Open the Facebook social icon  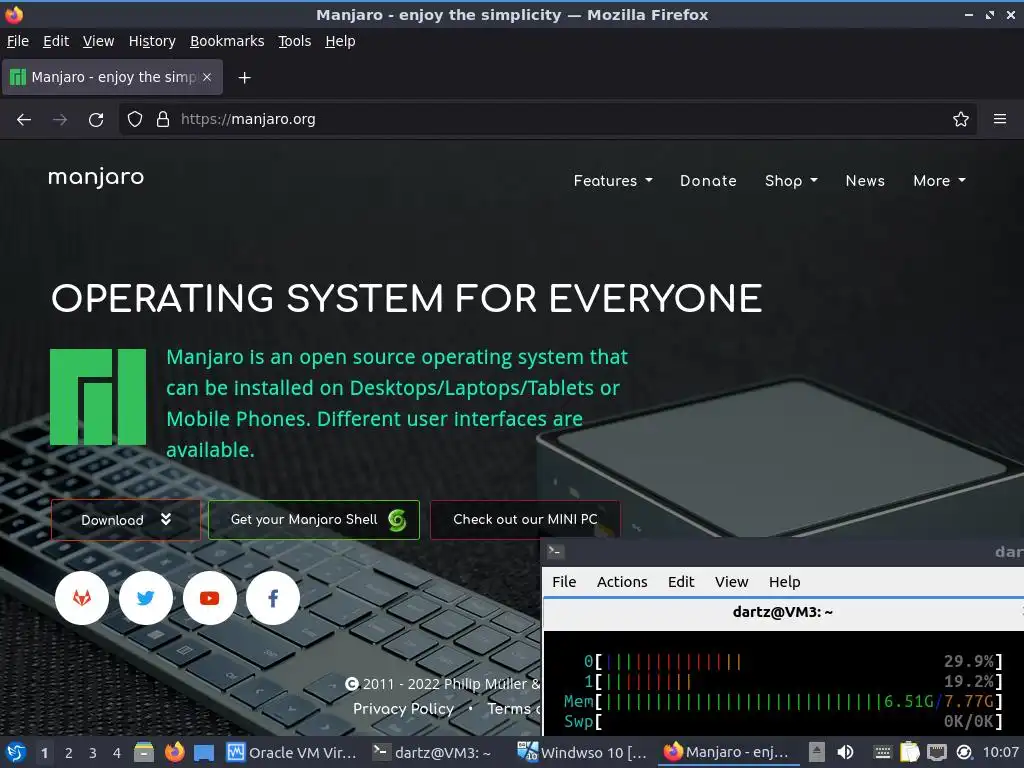[273, 598]
